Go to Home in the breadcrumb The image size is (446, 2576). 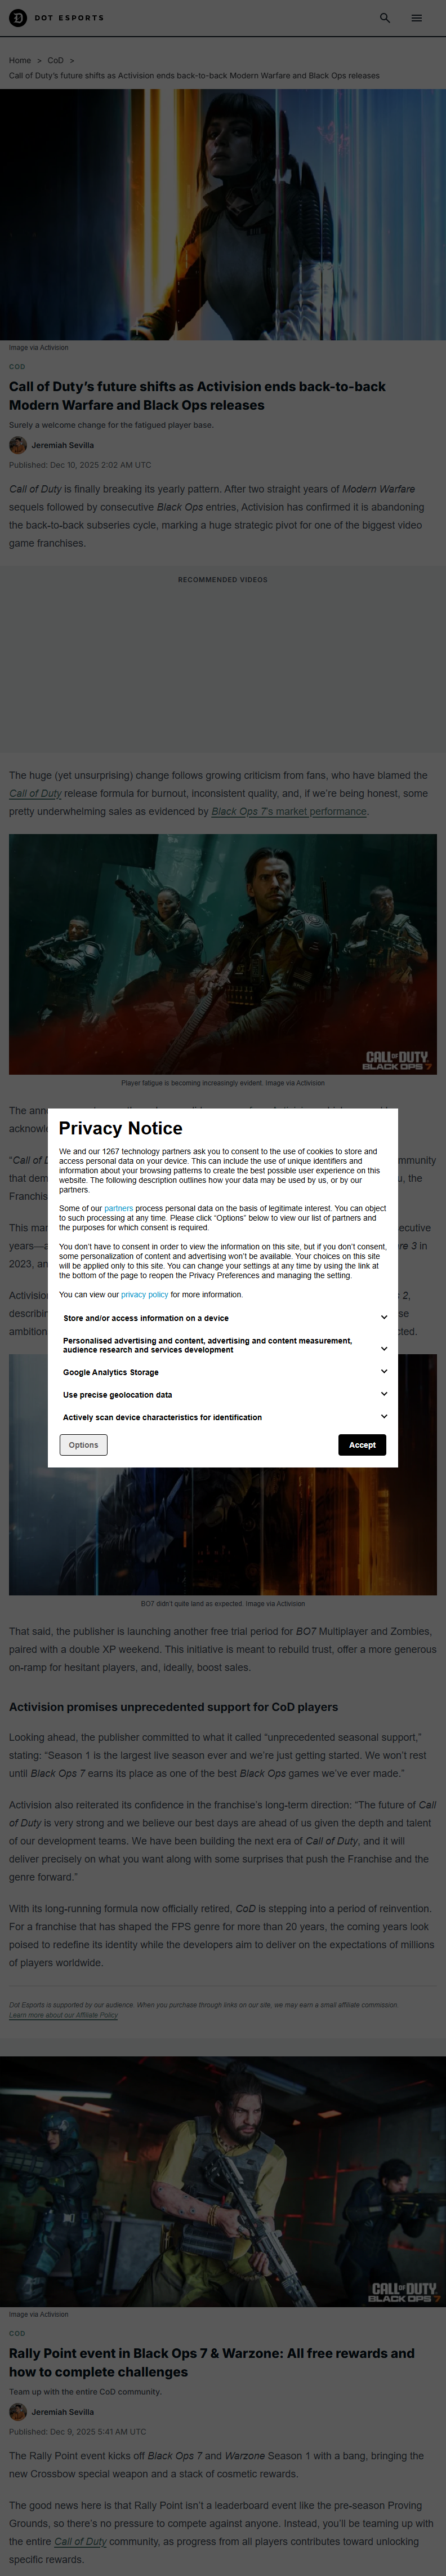[x=20, y=61]
